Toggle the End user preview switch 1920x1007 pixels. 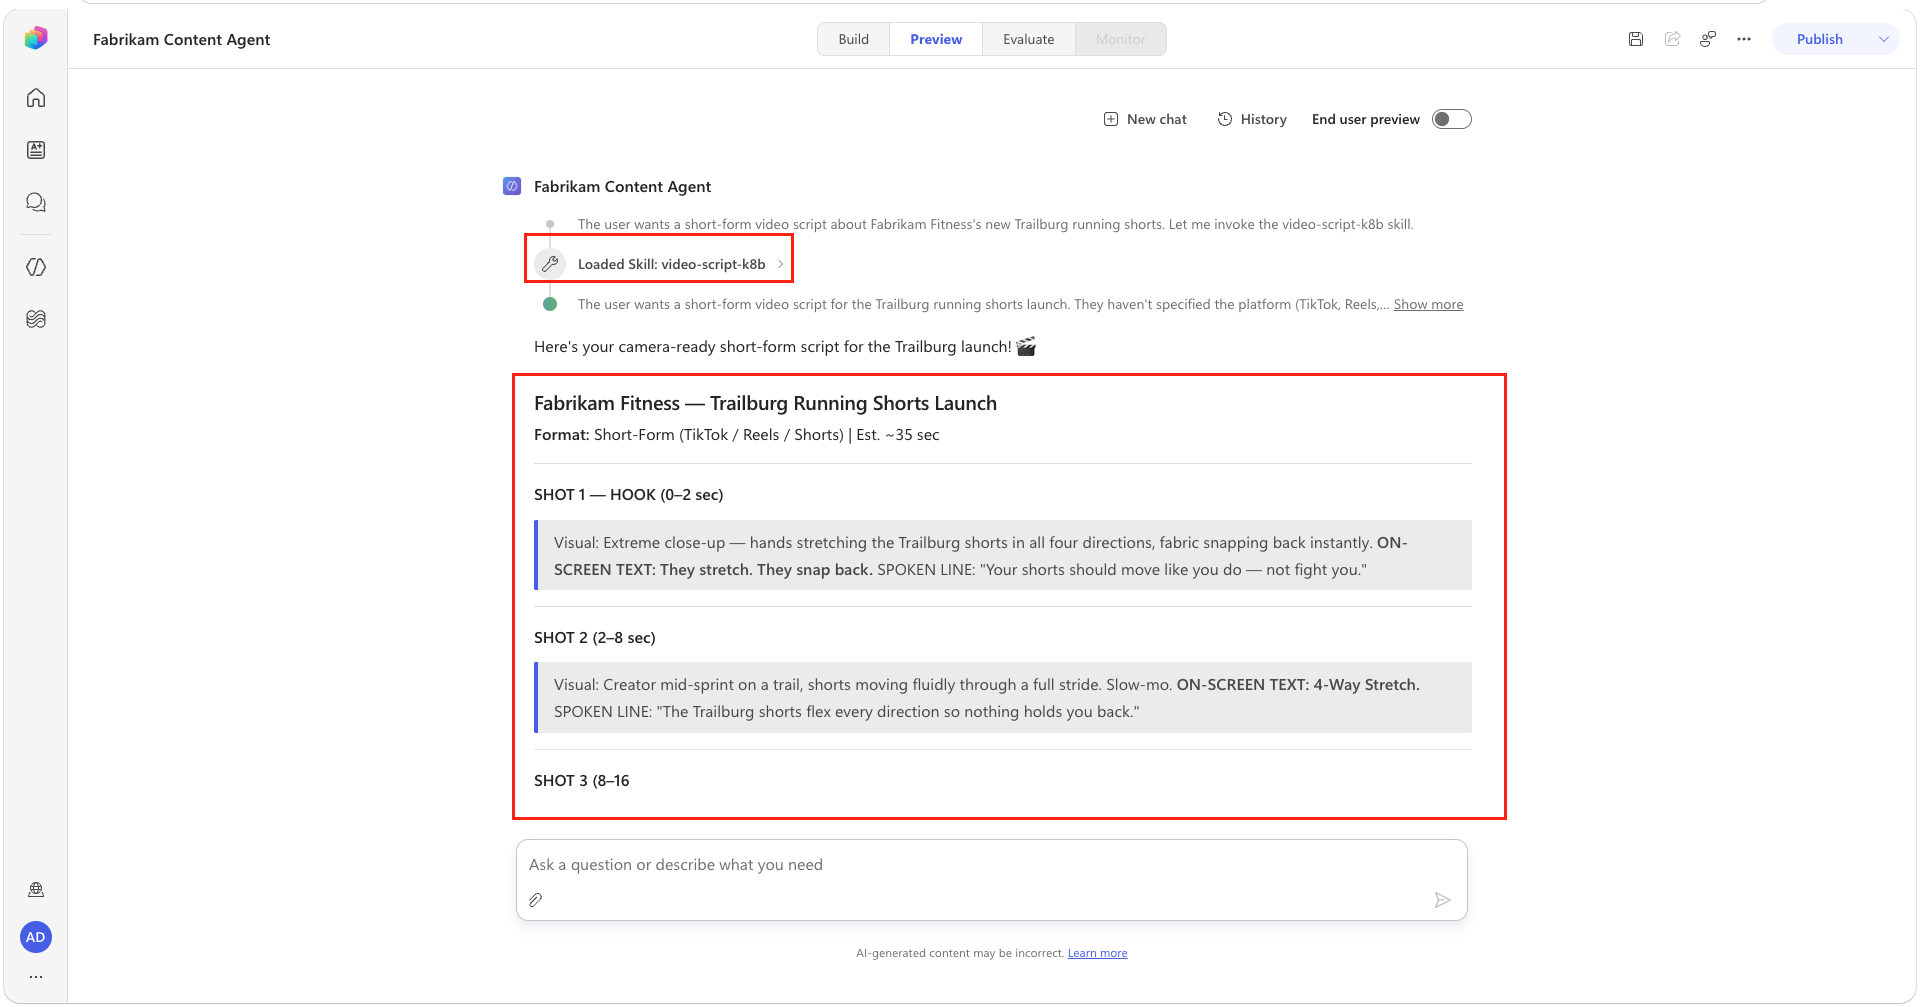[1452, 119]
